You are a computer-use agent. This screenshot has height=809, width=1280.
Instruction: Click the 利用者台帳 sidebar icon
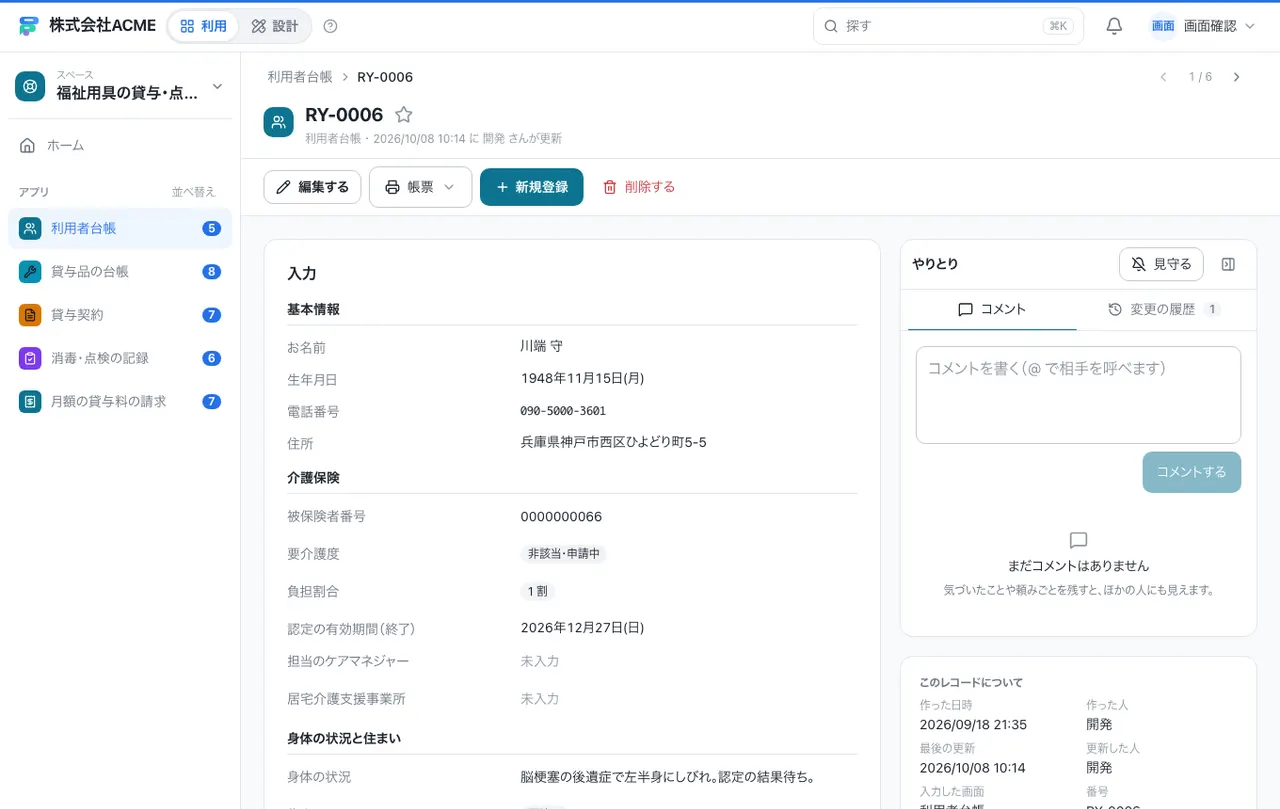click(x=30, y=228)
